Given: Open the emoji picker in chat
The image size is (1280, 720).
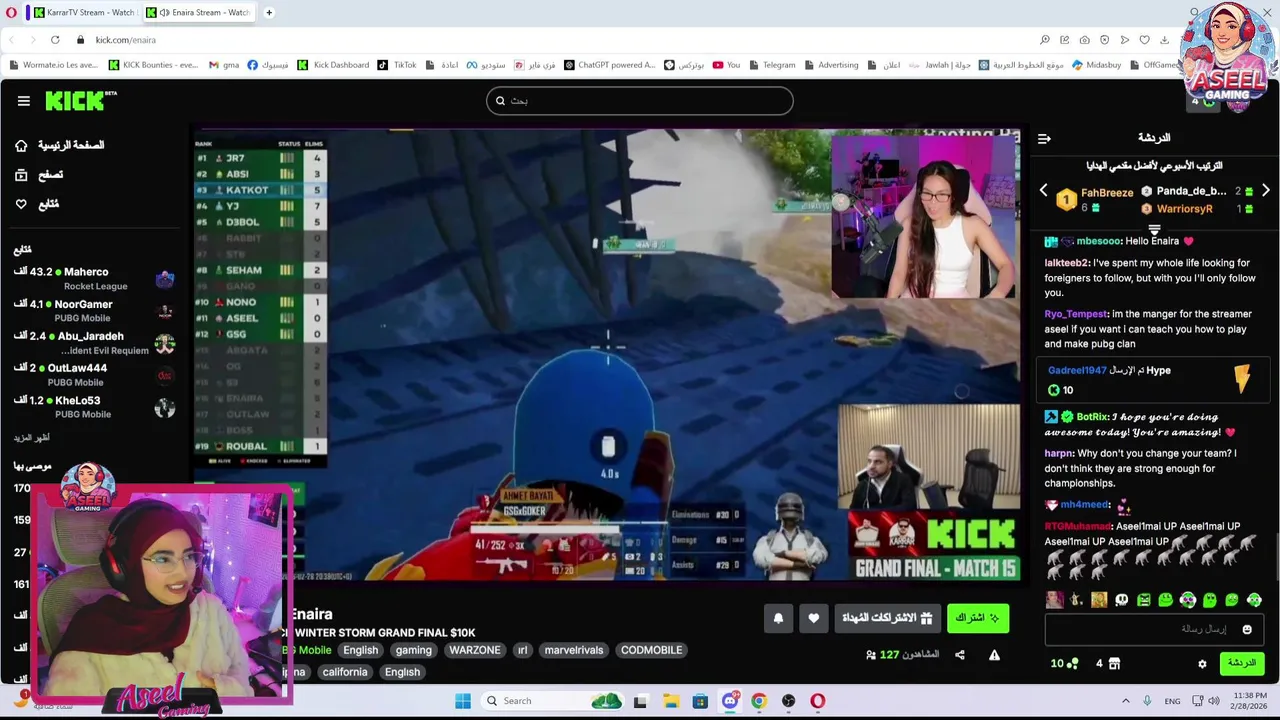Looking at the screenshot, I should pyautogui.click(x=1247, y=629).
